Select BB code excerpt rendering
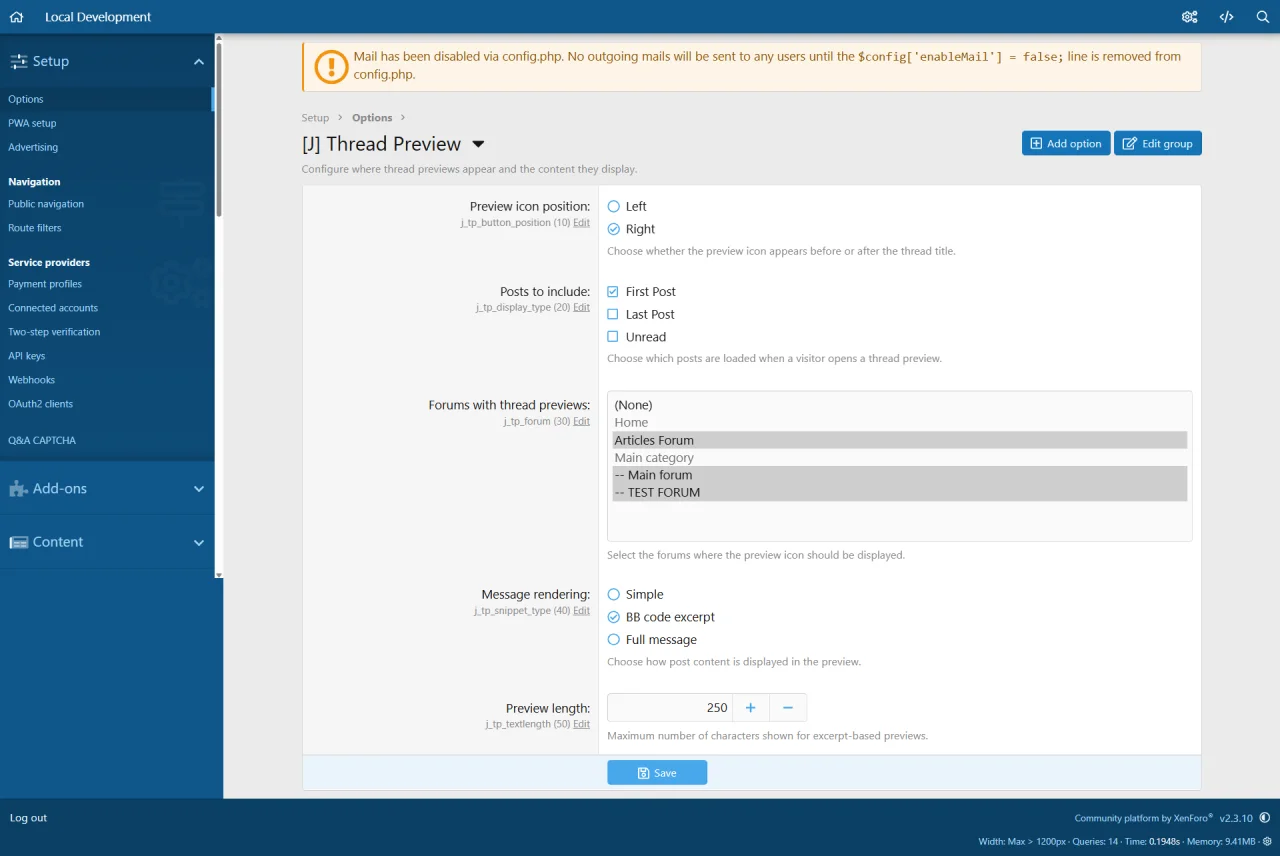This screenshot has width=1280, height=856. coord(614,617)
